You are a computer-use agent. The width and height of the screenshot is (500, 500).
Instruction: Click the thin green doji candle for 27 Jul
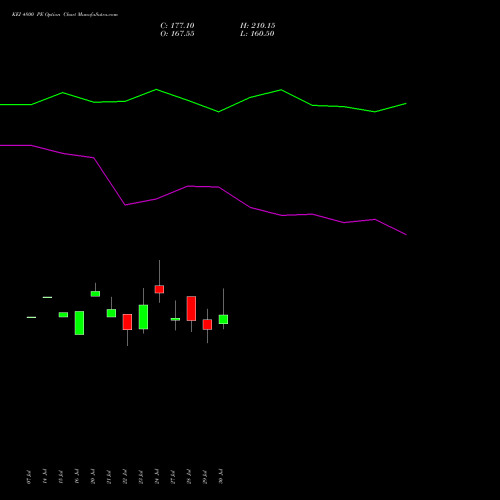click(175, 319)
